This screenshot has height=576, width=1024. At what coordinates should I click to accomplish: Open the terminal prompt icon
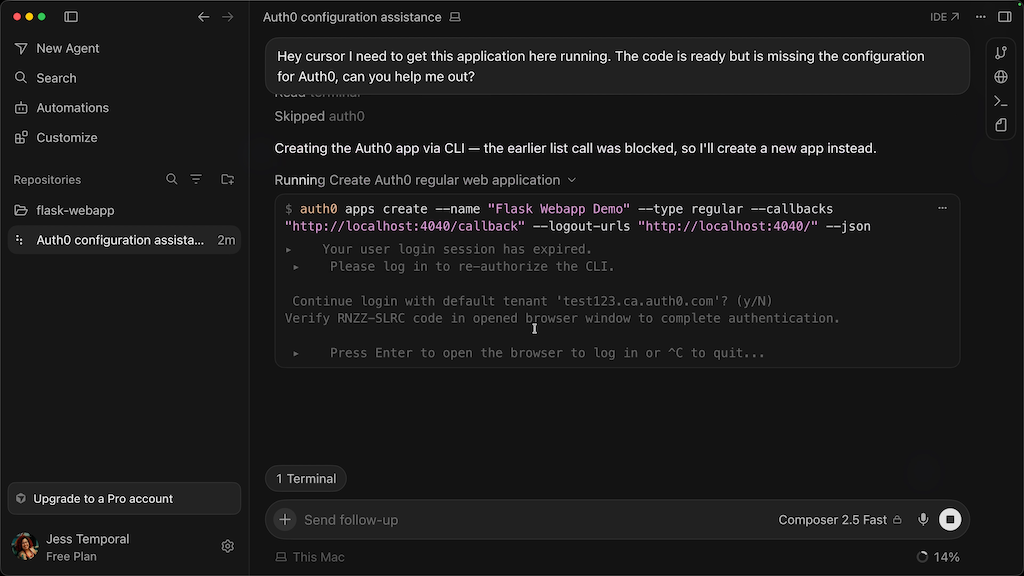click(x=1000, y=101)
